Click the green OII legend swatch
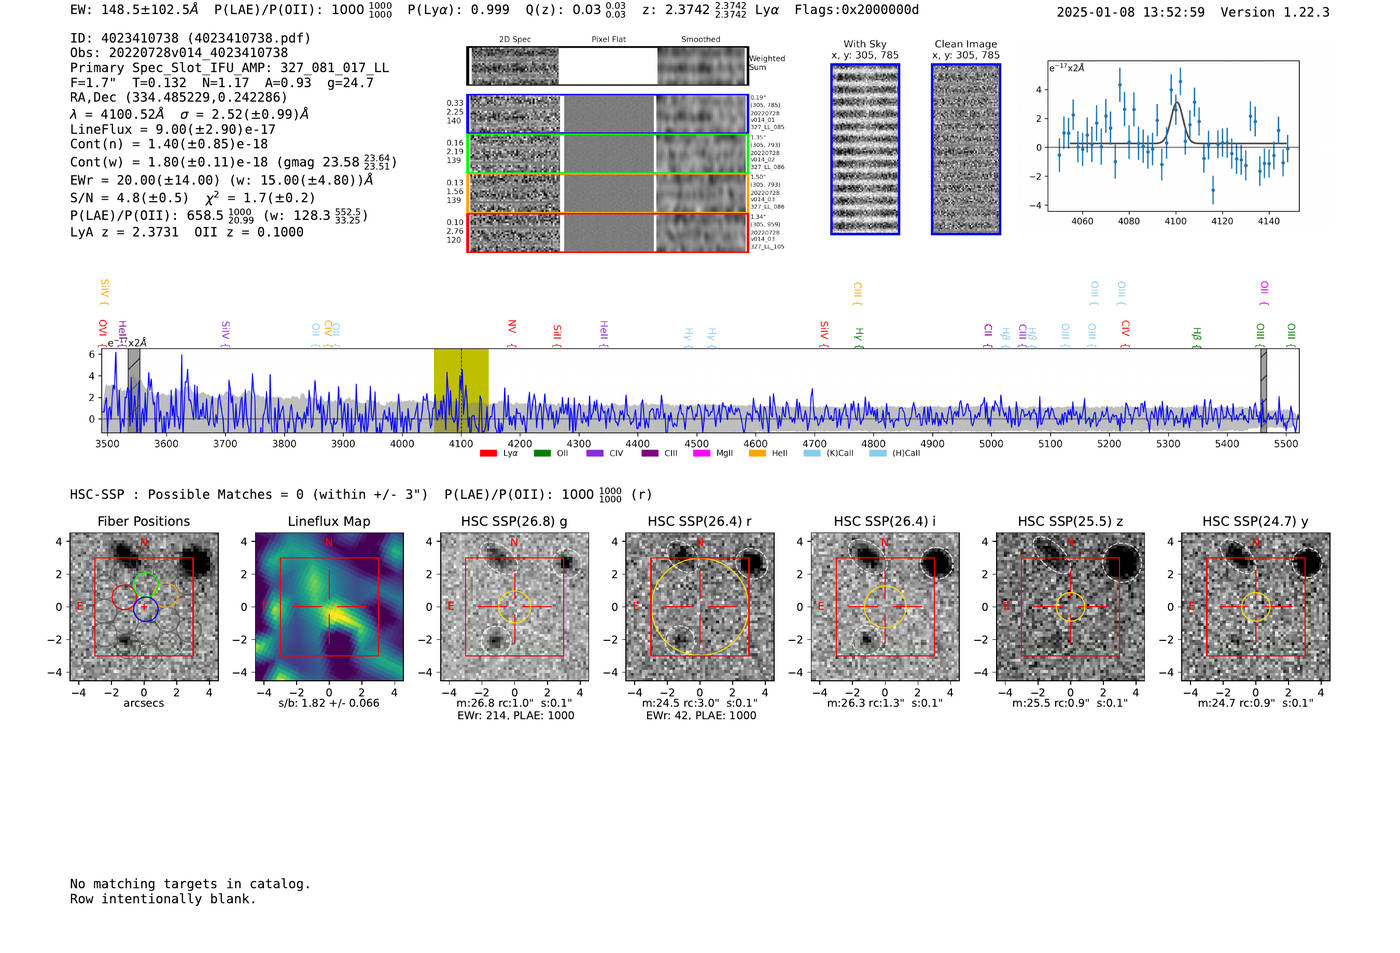Screen dimensions: 1400x953 [x=542, y=454]
